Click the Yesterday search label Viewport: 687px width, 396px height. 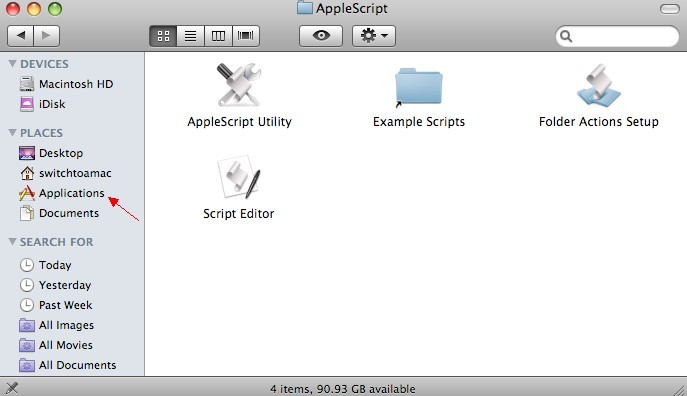pos(65,285)
